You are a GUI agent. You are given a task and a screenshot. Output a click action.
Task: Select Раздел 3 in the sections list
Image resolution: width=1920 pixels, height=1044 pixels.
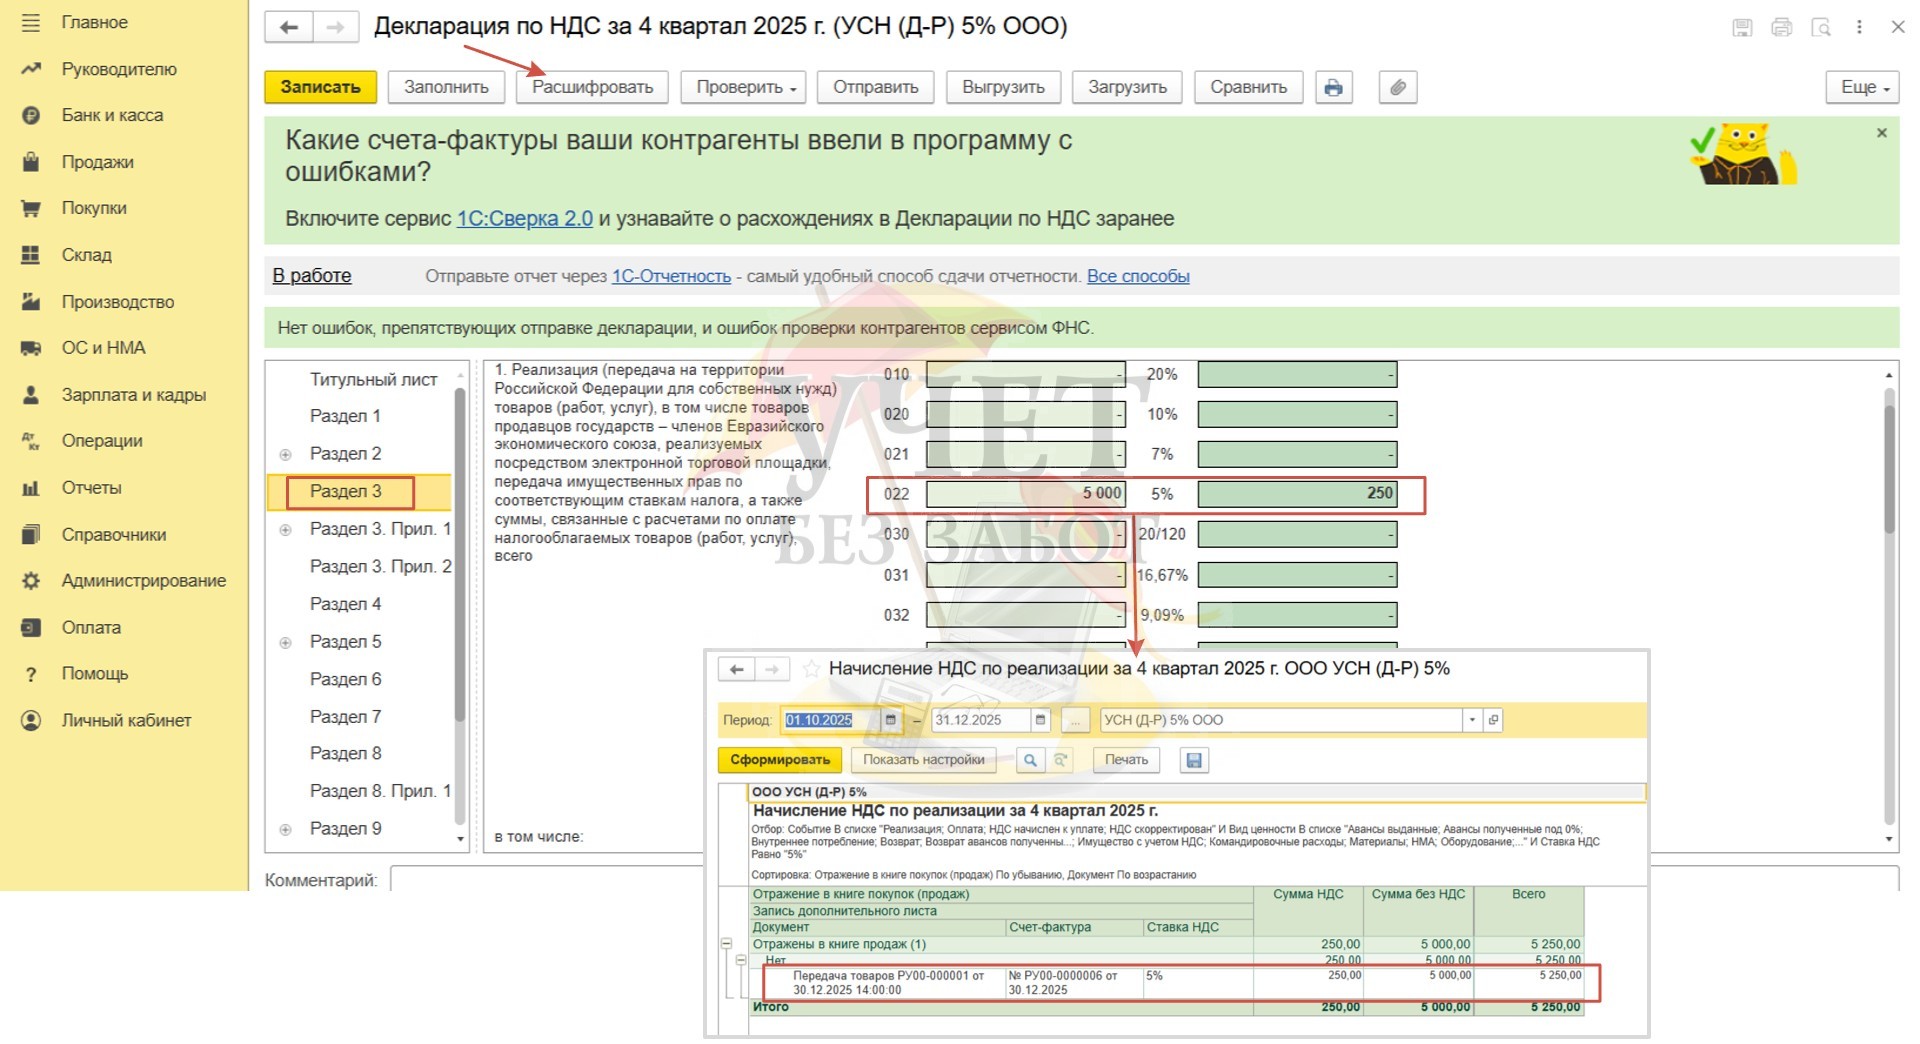tap(346, 492)
